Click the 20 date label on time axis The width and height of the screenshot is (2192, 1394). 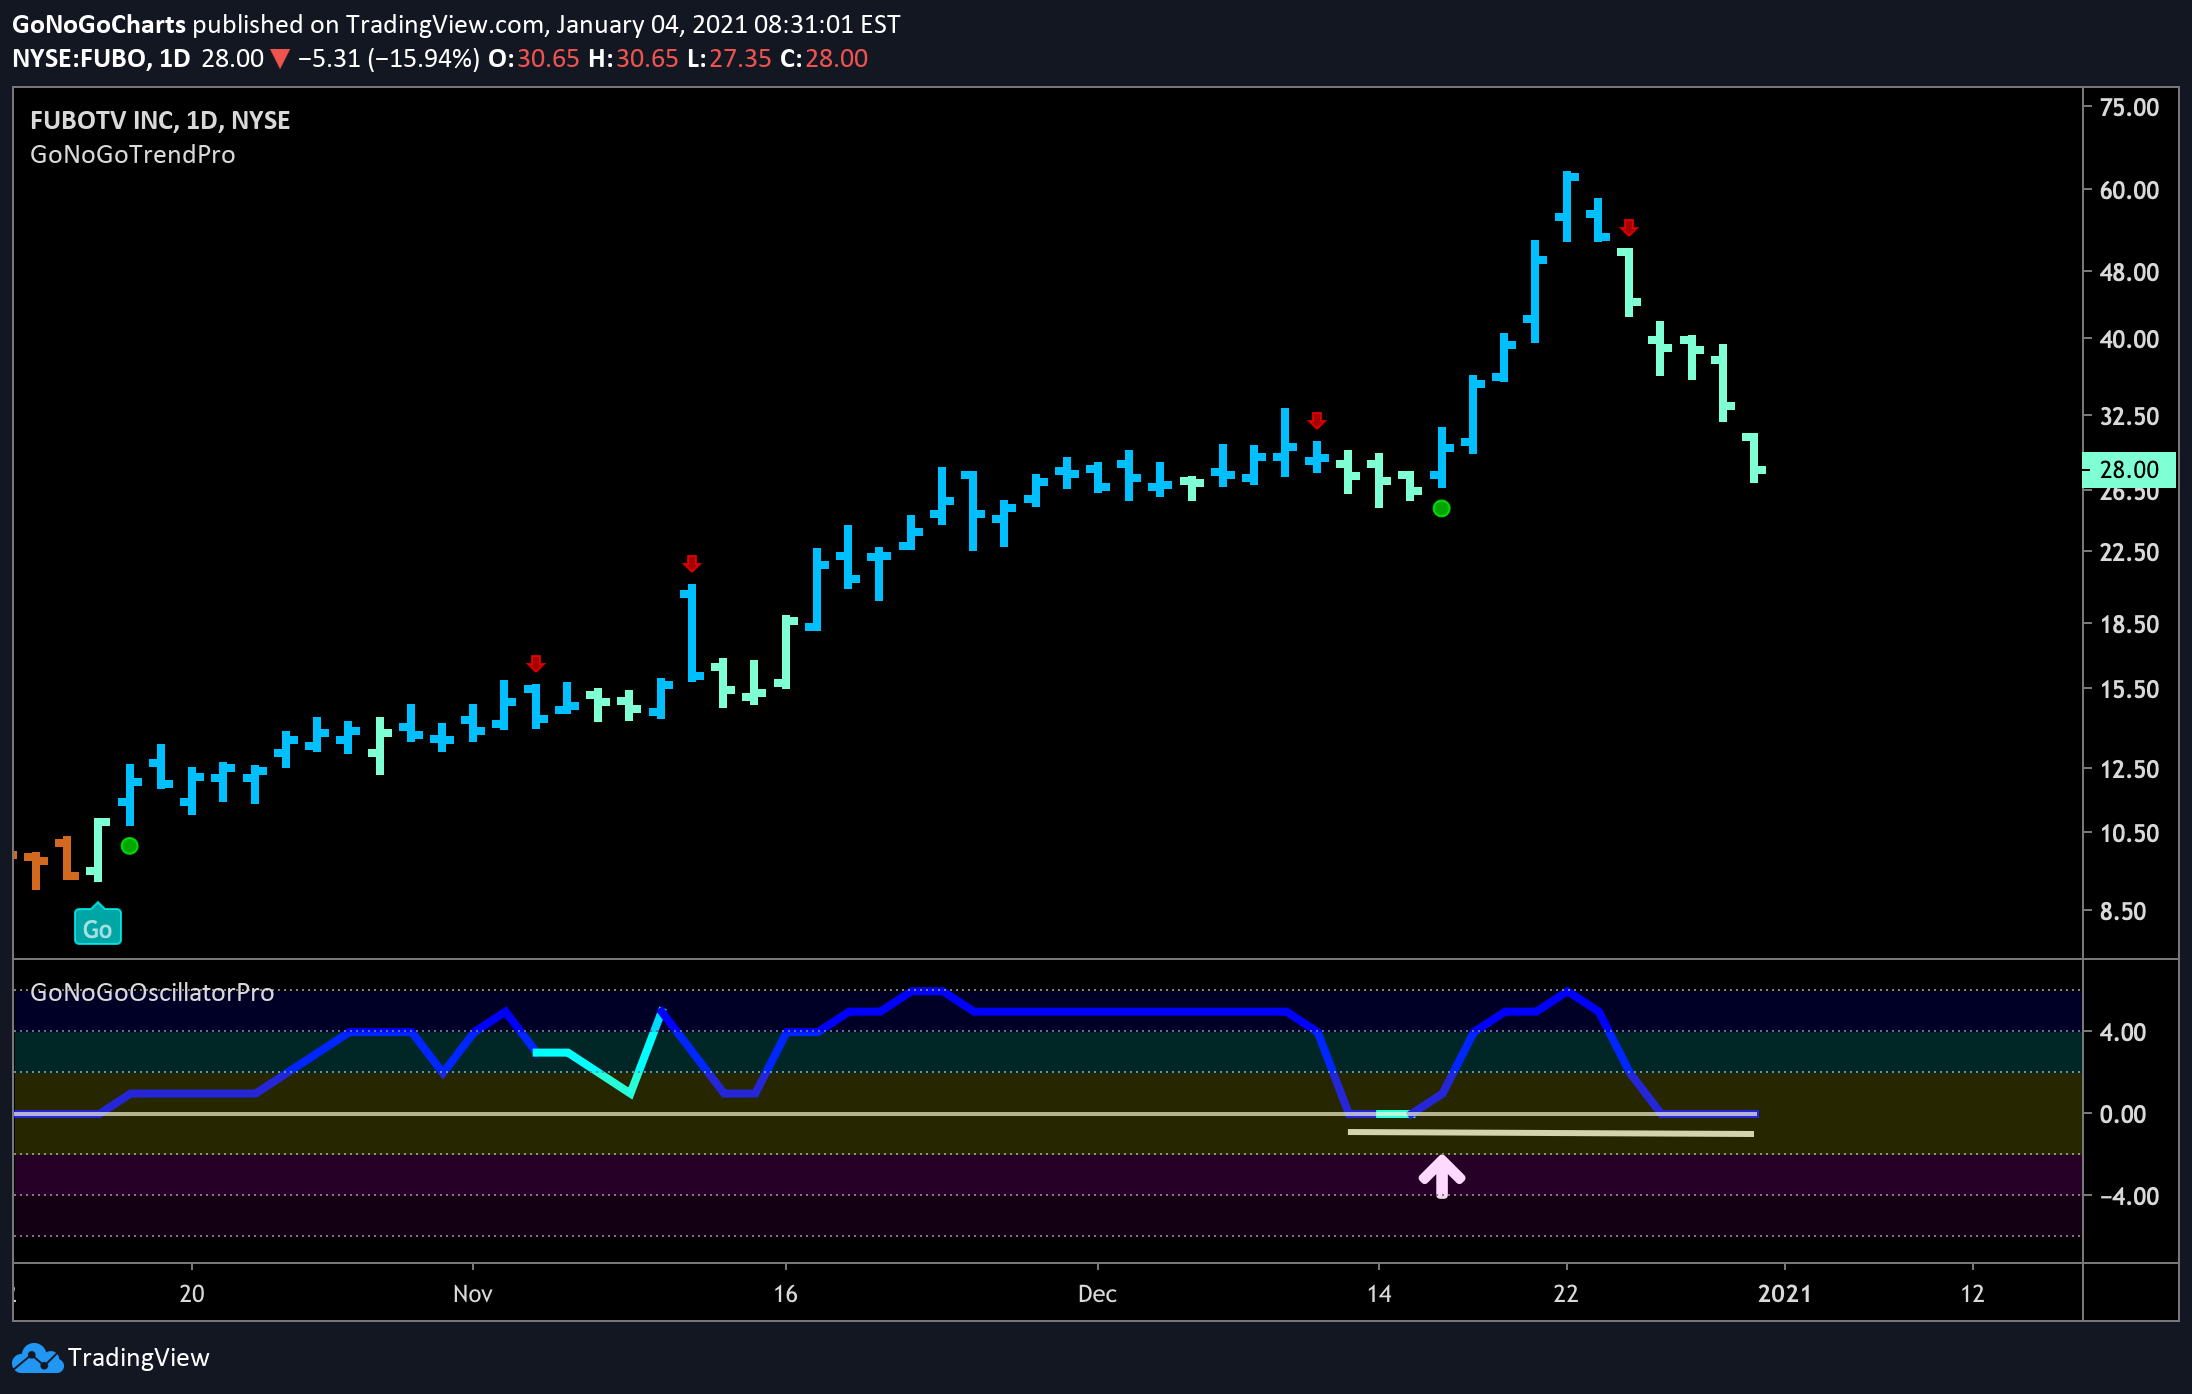coord(192,1294)
